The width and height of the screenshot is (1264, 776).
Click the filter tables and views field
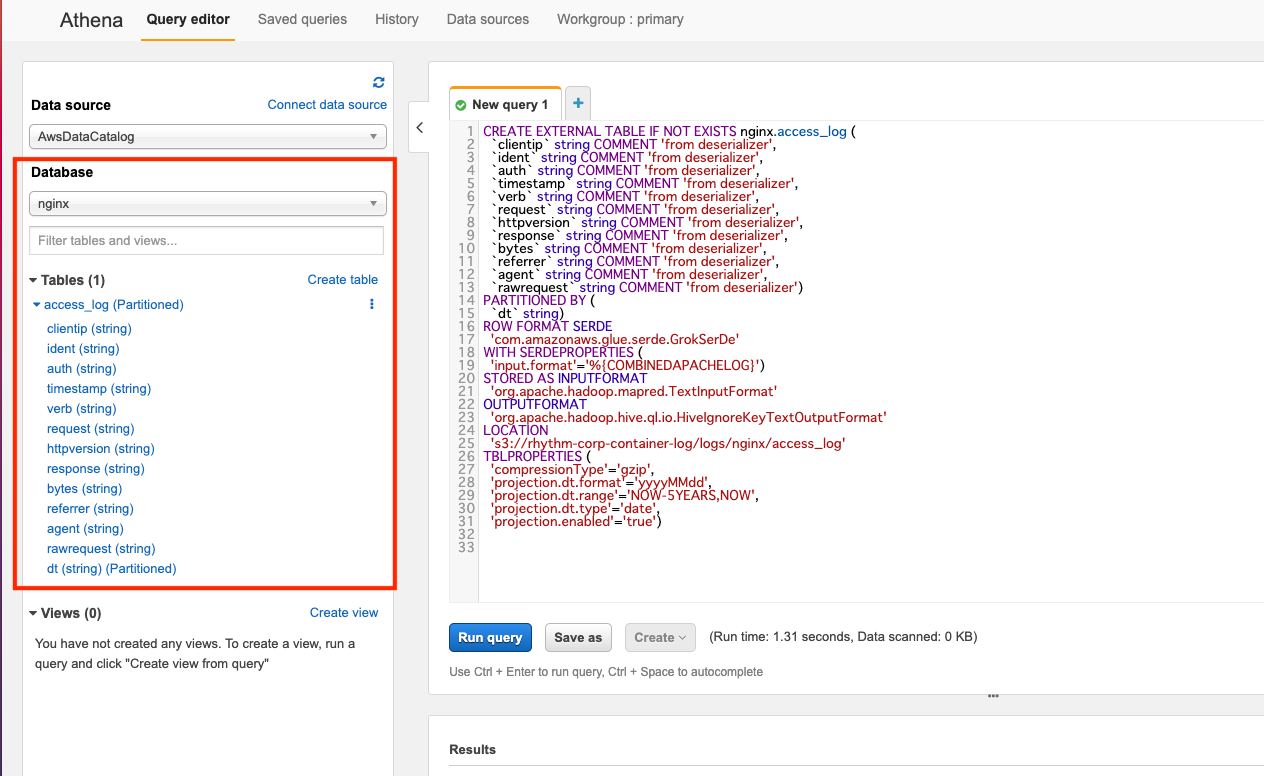[x=207, y=240]
